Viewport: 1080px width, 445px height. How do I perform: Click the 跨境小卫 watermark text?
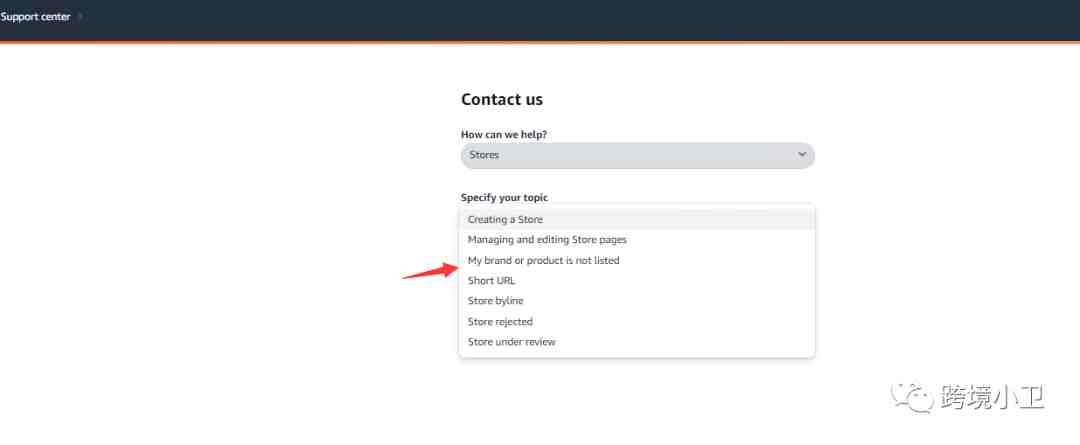992,398
